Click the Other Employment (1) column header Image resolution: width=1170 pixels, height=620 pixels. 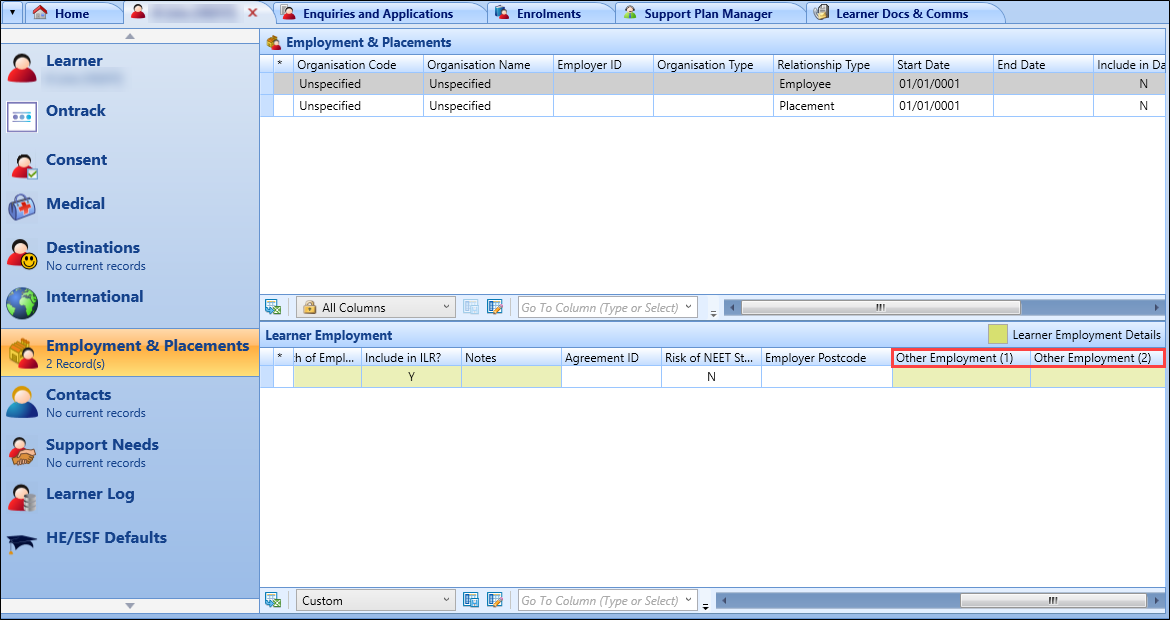(x=961, y=358)
